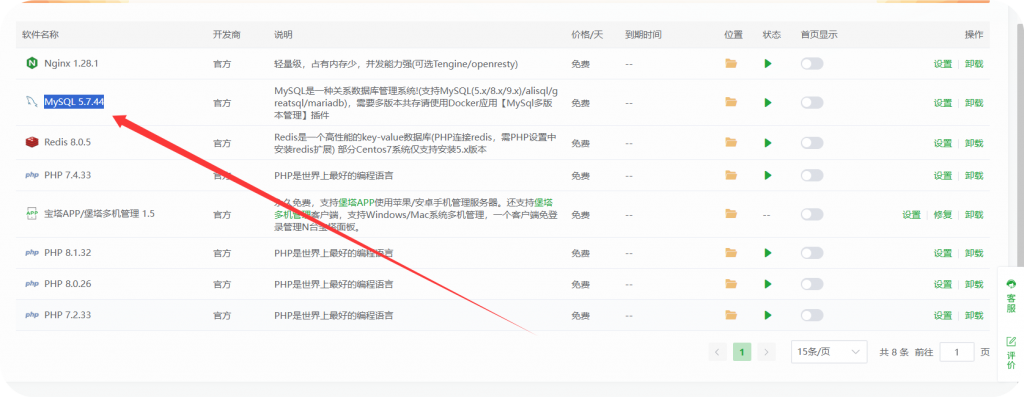The width and height of the screenshot is (1024, 397).
Task: Click 宝塔APP/堡塔多机管理 1.5 name
Action: 99,214
